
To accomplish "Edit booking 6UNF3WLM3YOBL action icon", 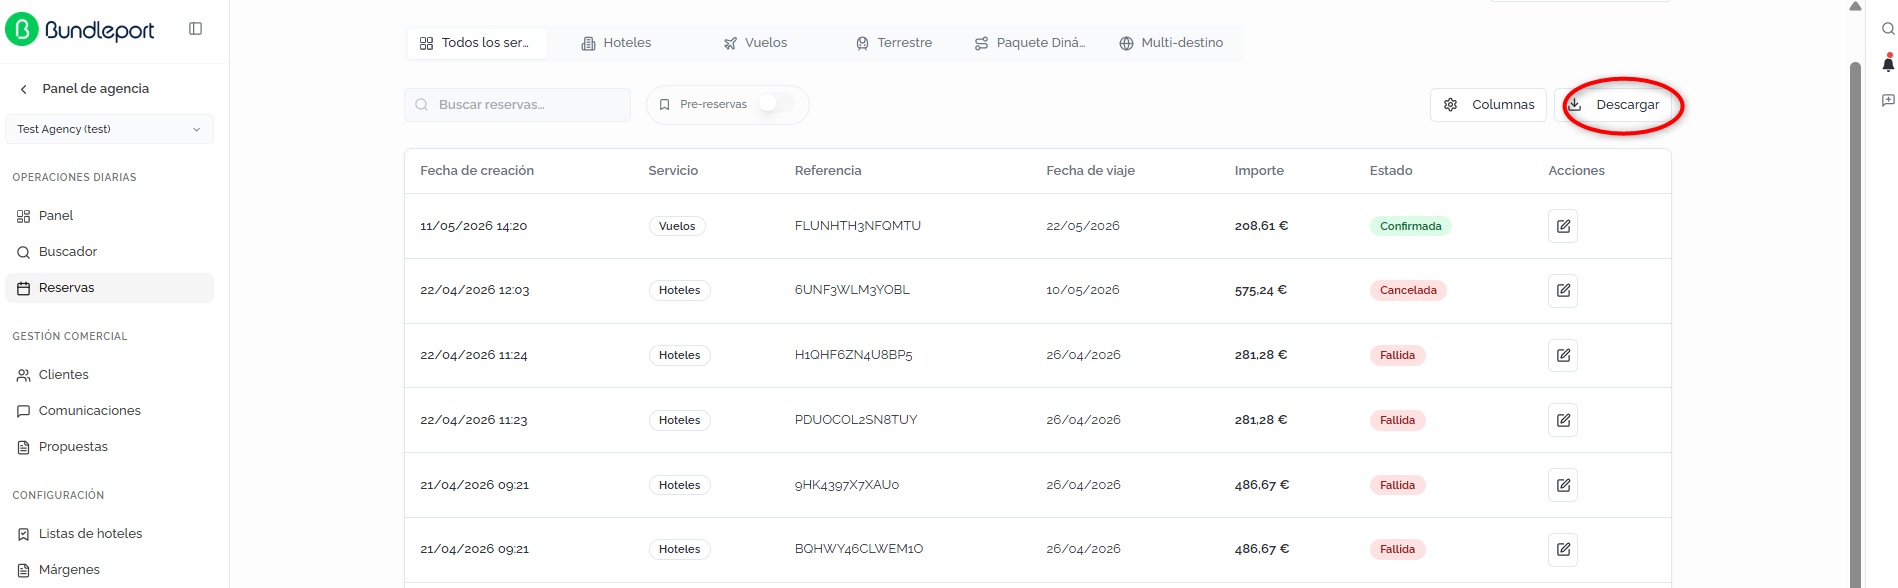I will 1563,291.
